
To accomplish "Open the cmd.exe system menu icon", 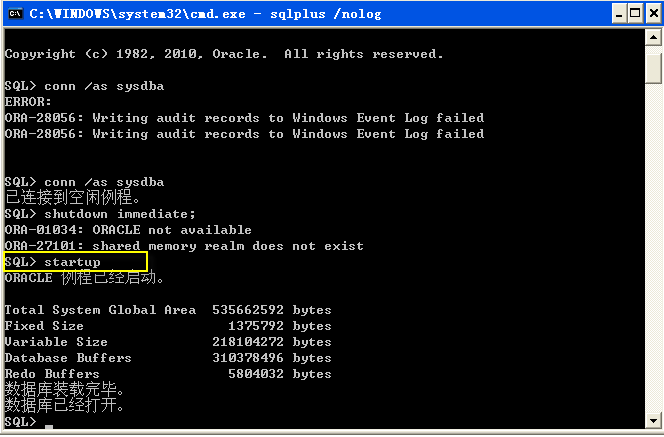I will tap(15, 14).
